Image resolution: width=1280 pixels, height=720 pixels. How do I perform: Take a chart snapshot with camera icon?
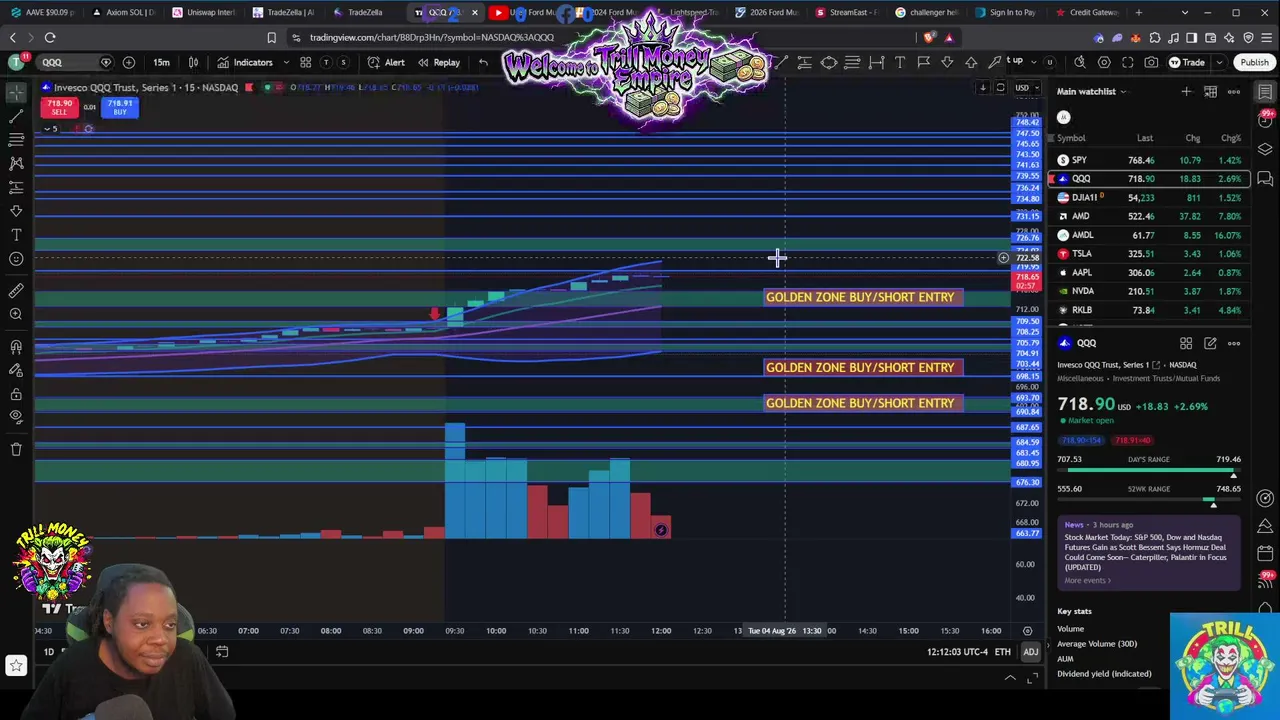coord(1151,62)
